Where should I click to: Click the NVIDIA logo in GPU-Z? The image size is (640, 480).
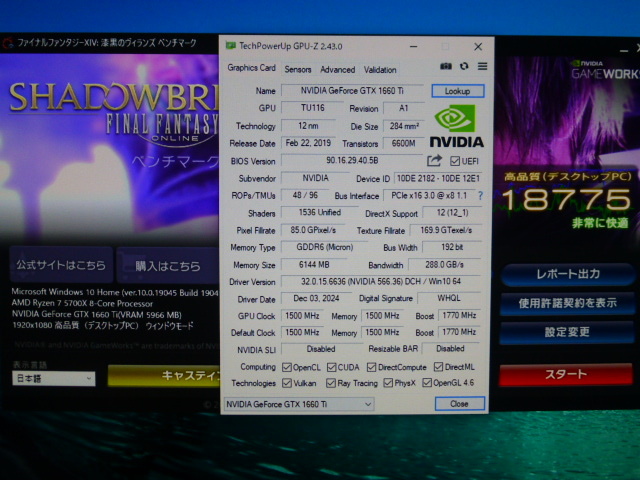click(456, 126)
